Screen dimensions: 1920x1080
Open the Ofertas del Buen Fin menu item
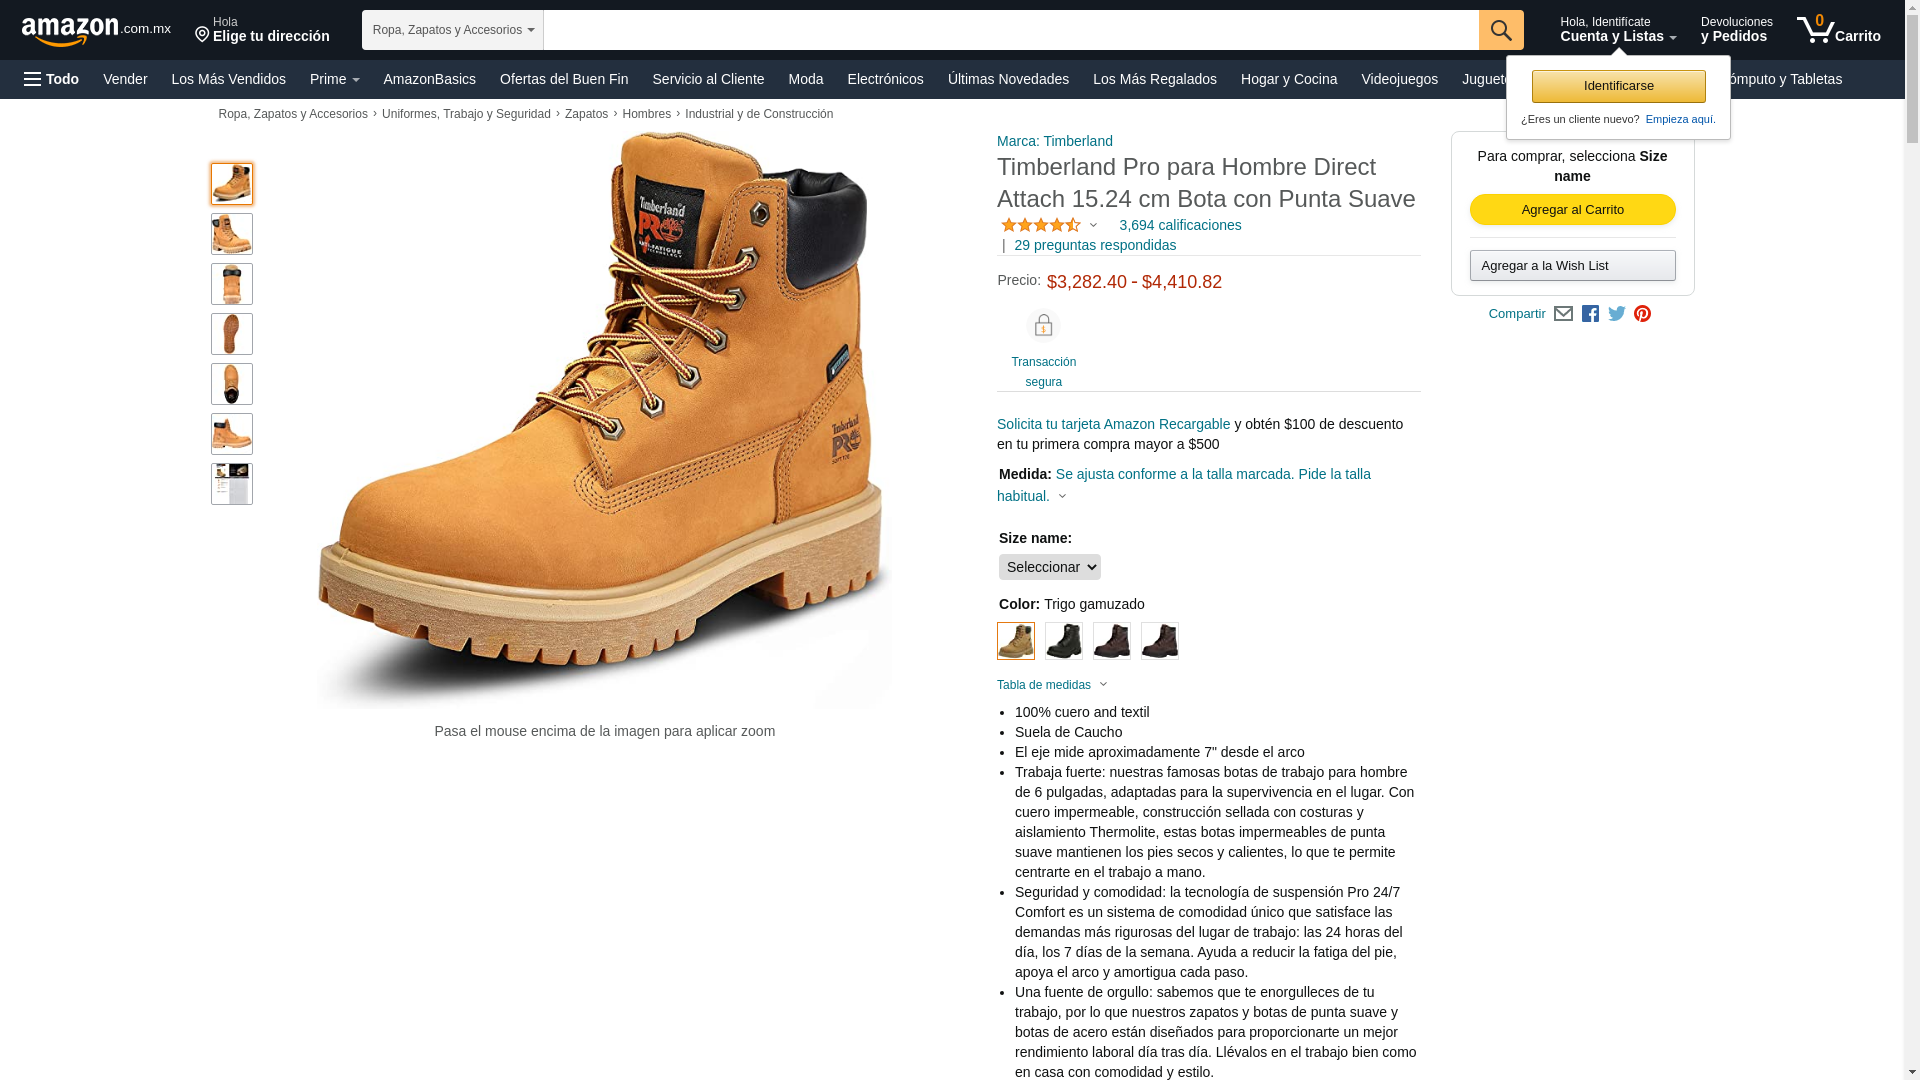coord(564,79)
